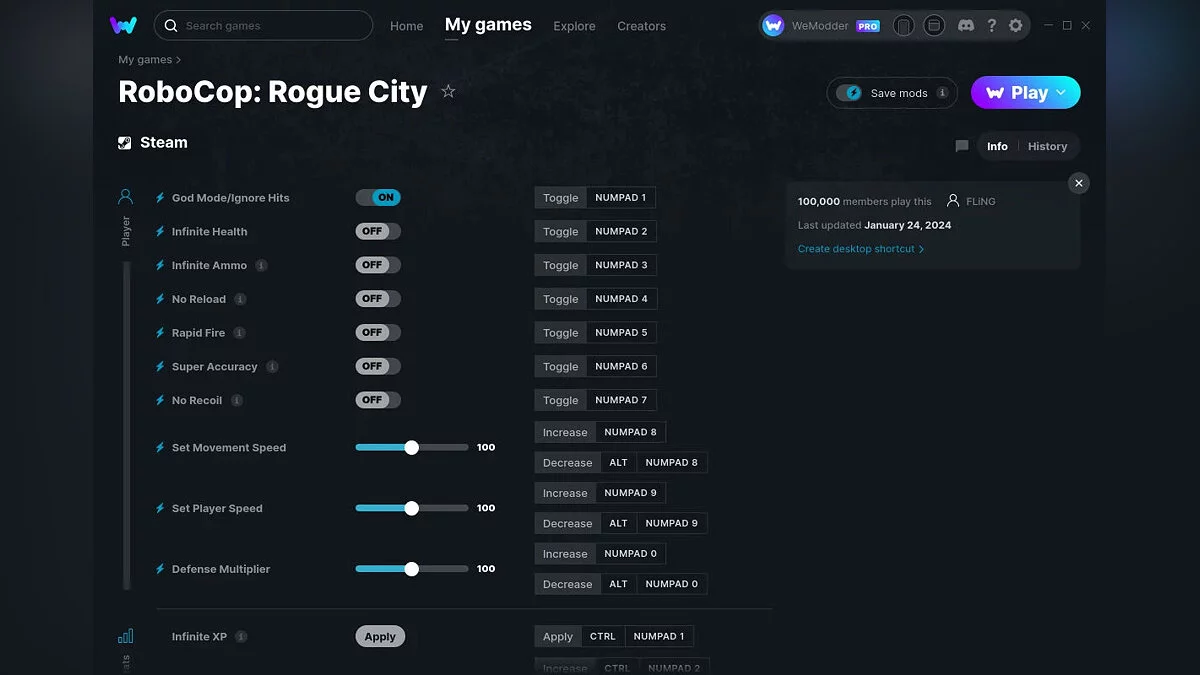Click the Steam platform icon
1200x675 pixels.
pos(126,142)
